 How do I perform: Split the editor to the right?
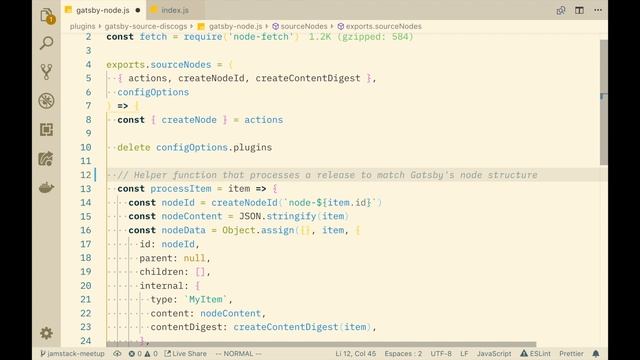(579, 10)
